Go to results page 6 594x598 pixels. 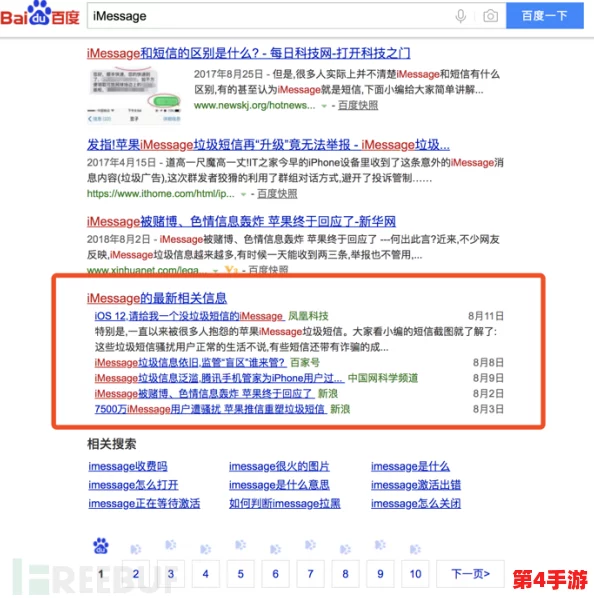point(275,574)
